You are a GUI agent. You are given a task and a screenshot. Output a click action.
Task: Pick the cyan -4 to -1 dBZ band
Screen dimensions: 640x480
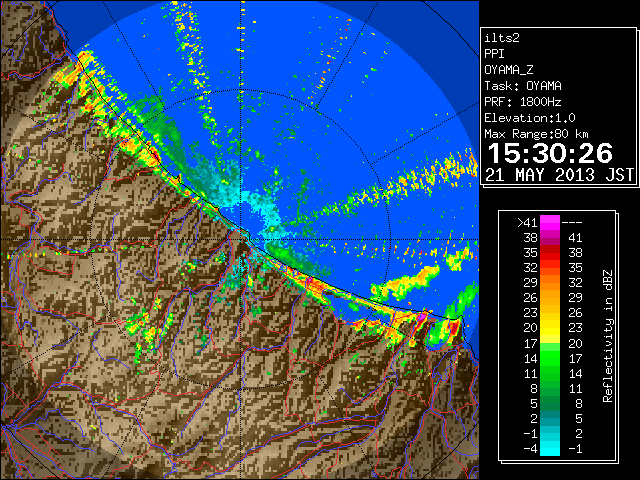(550, 449)
